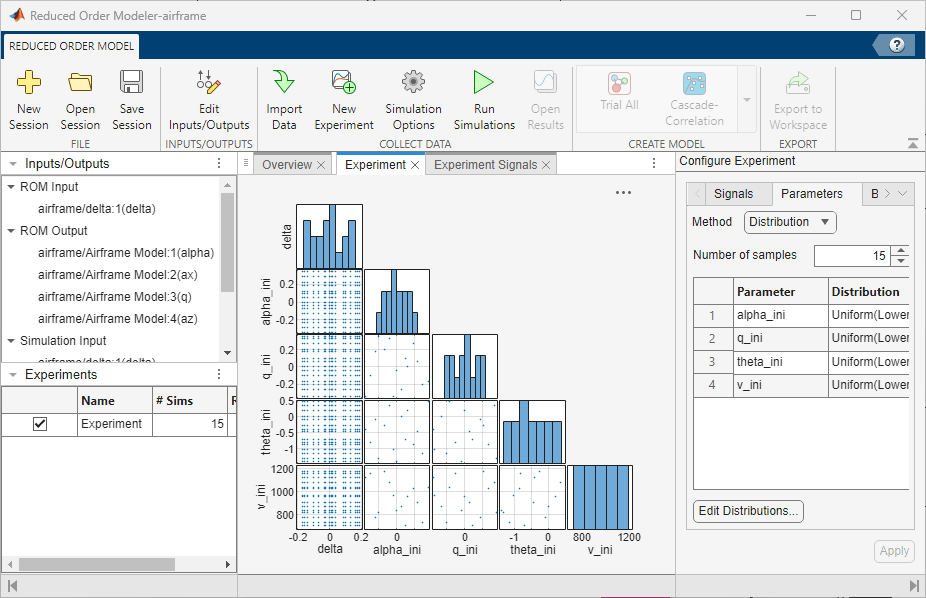This screenshot has width=926, height=598.
Task: Uncheck the Experiment row checkbox
Action: pos(38,423)
